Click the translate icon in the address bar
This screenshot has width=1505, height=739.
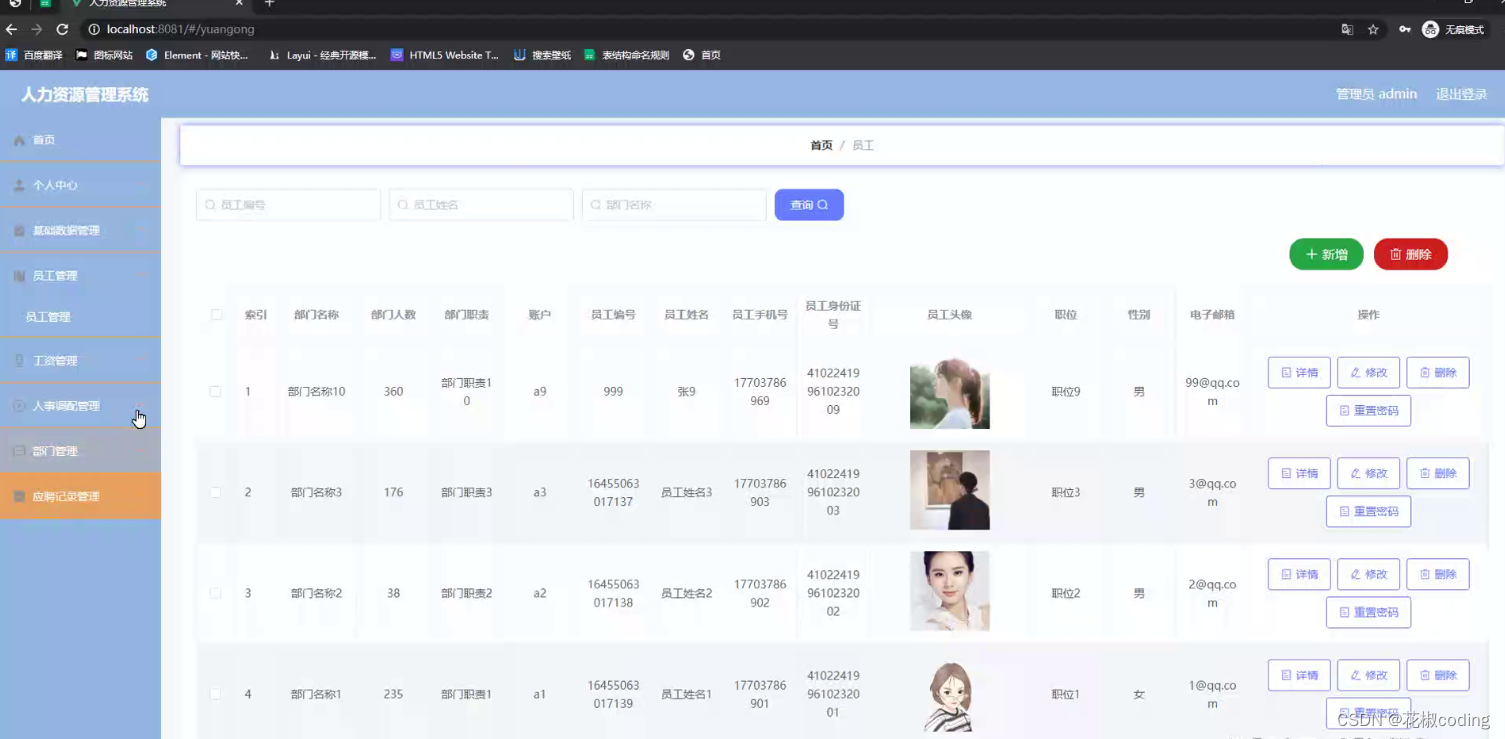[1346, 30]
